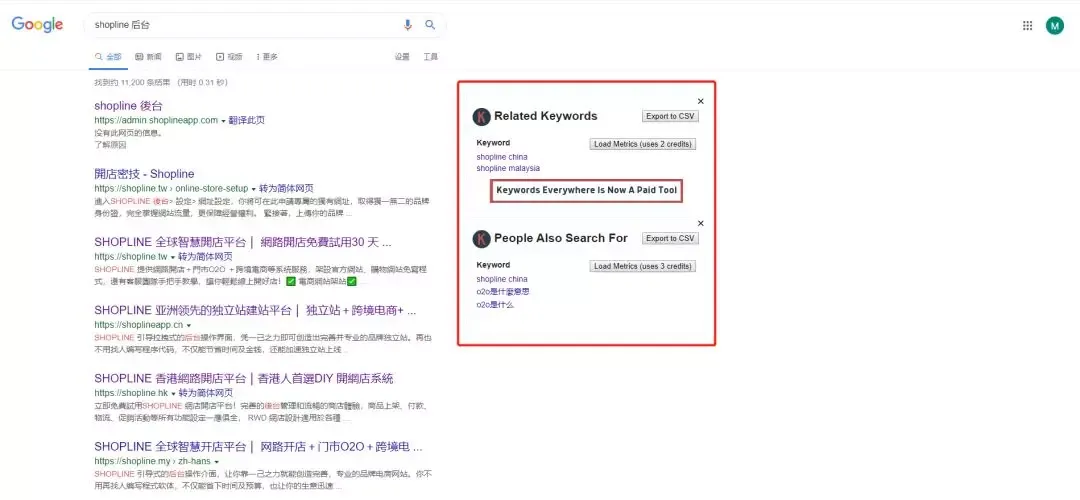Close the Related Keywords panel

click(700, 101)
